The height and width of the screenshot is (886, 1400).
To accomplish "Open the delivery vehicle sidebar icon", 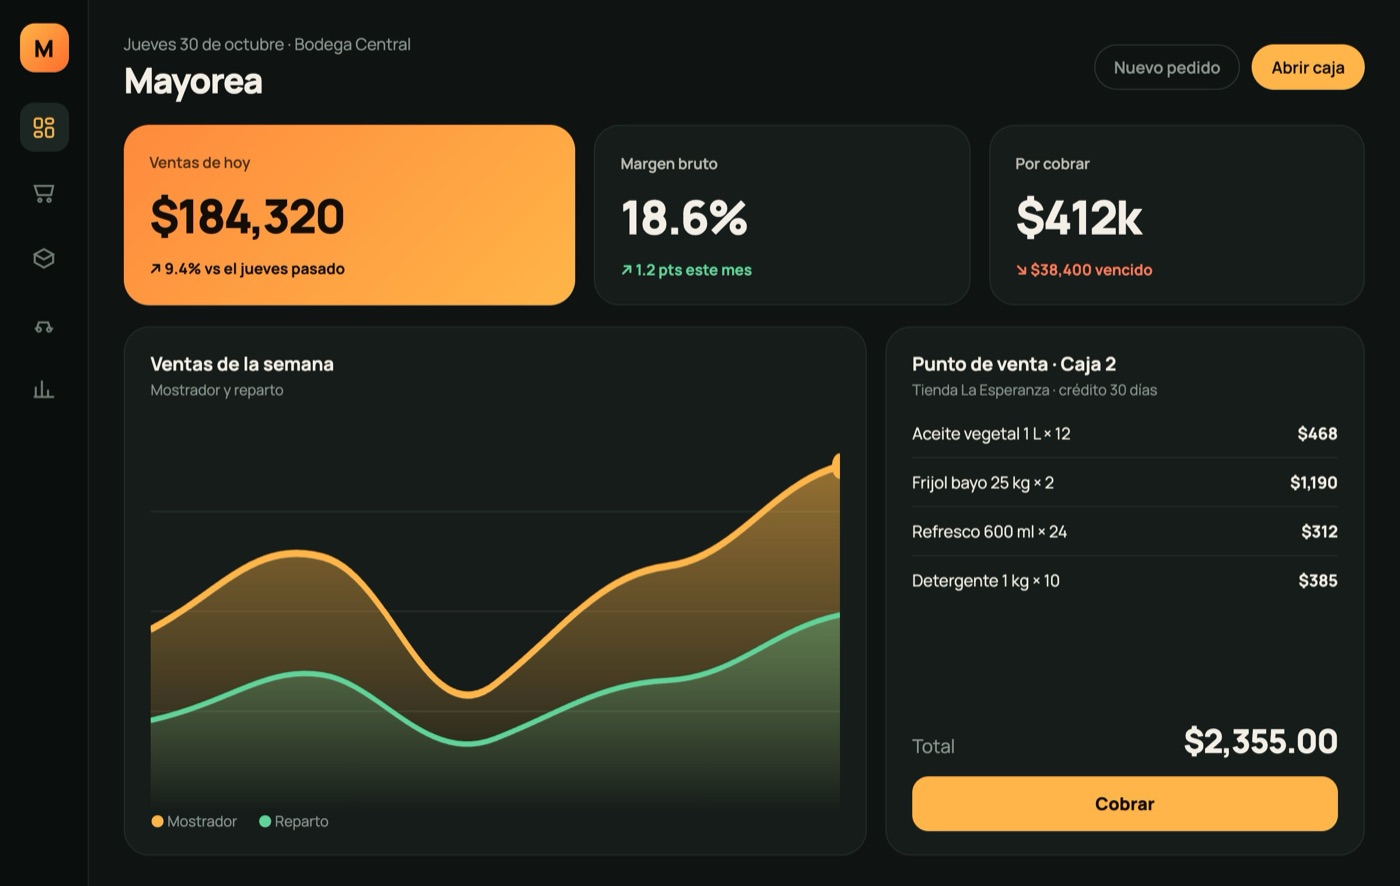I will click(x=44, y=325).
